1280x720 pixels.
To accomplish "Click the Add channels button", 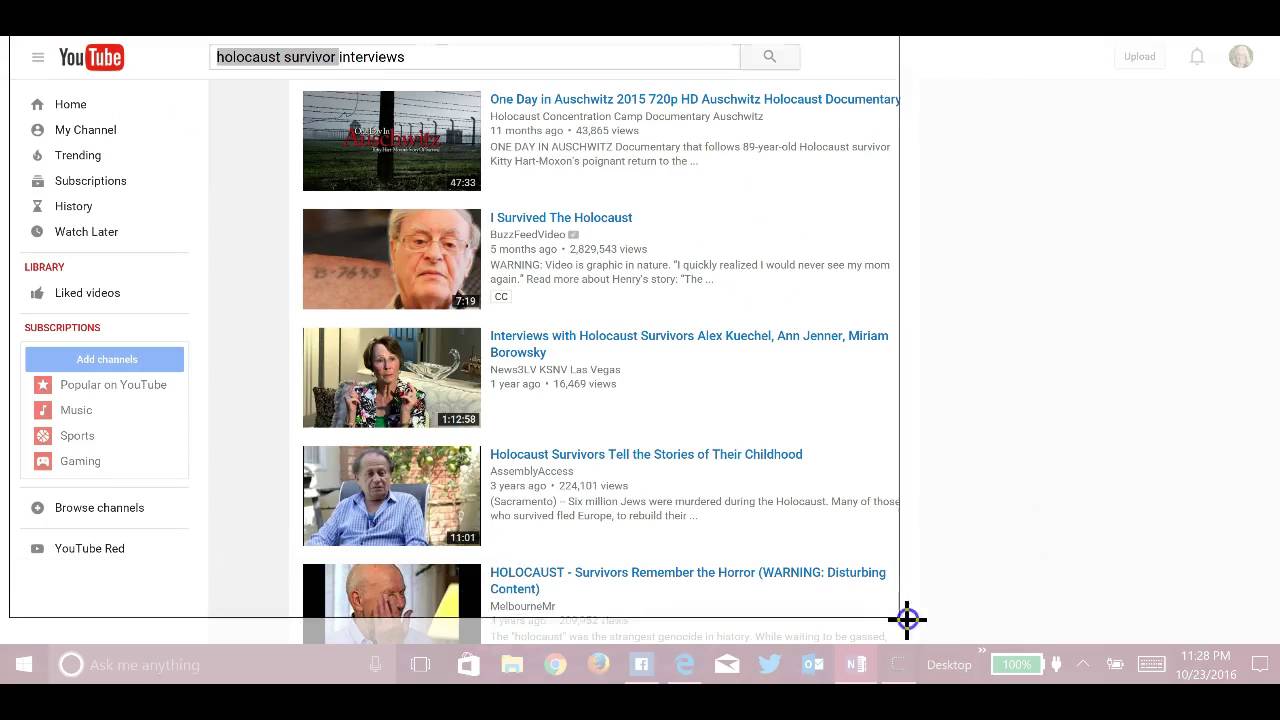I will [x=105, y=359].
